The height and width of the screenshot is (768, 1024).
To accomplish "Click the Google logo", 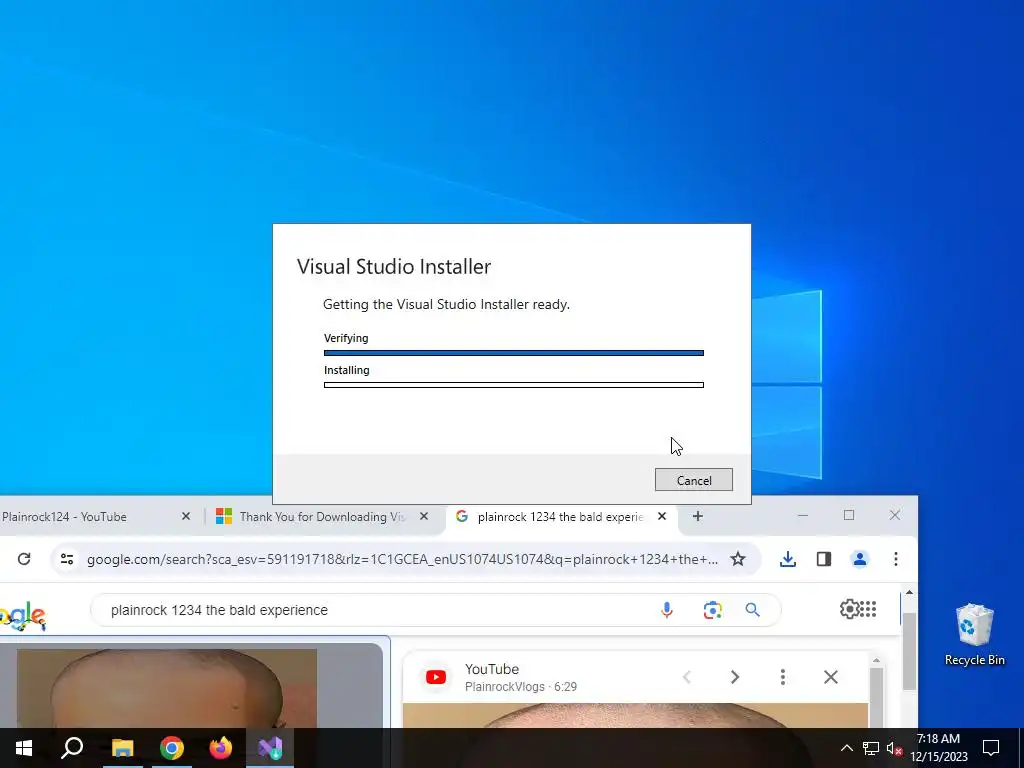I will pos(23,616).
